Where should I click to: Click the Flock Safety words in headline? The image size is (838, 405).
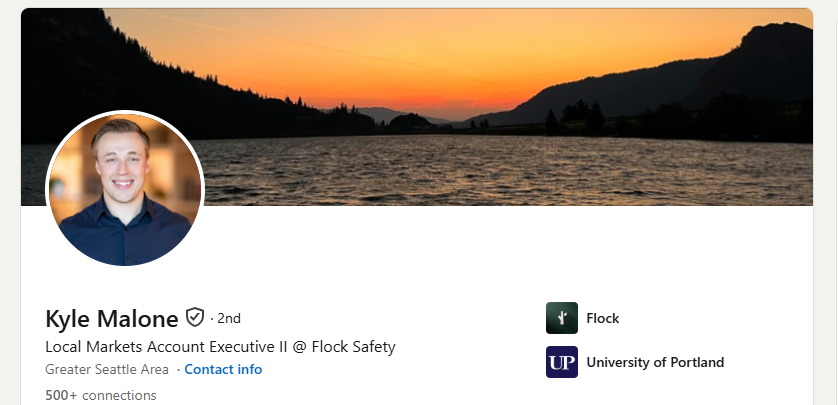(x=354, y=347)
